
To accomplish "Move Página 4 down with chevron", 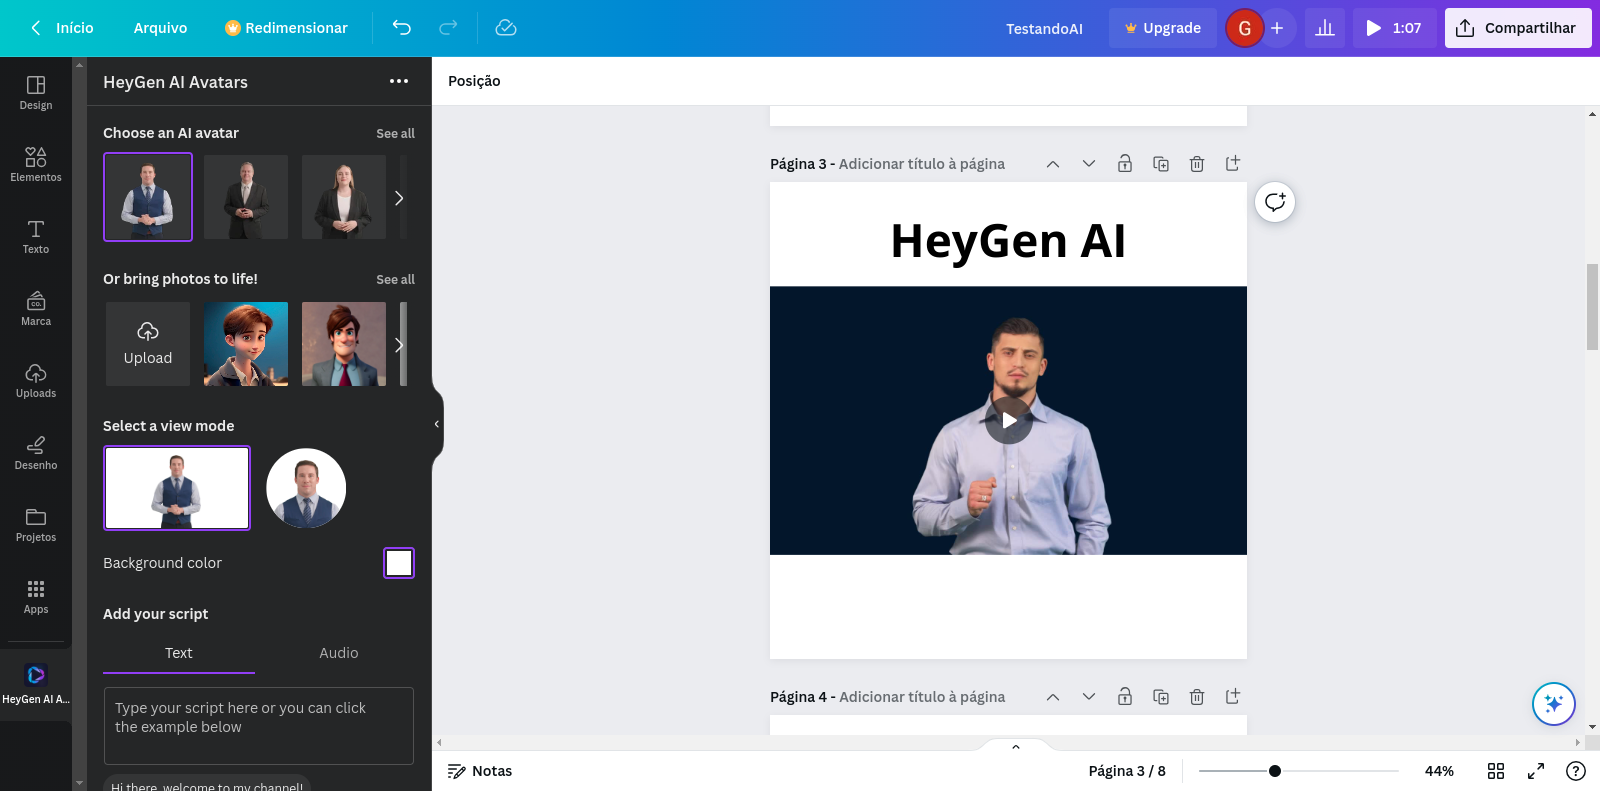I will coord(1089,697).
